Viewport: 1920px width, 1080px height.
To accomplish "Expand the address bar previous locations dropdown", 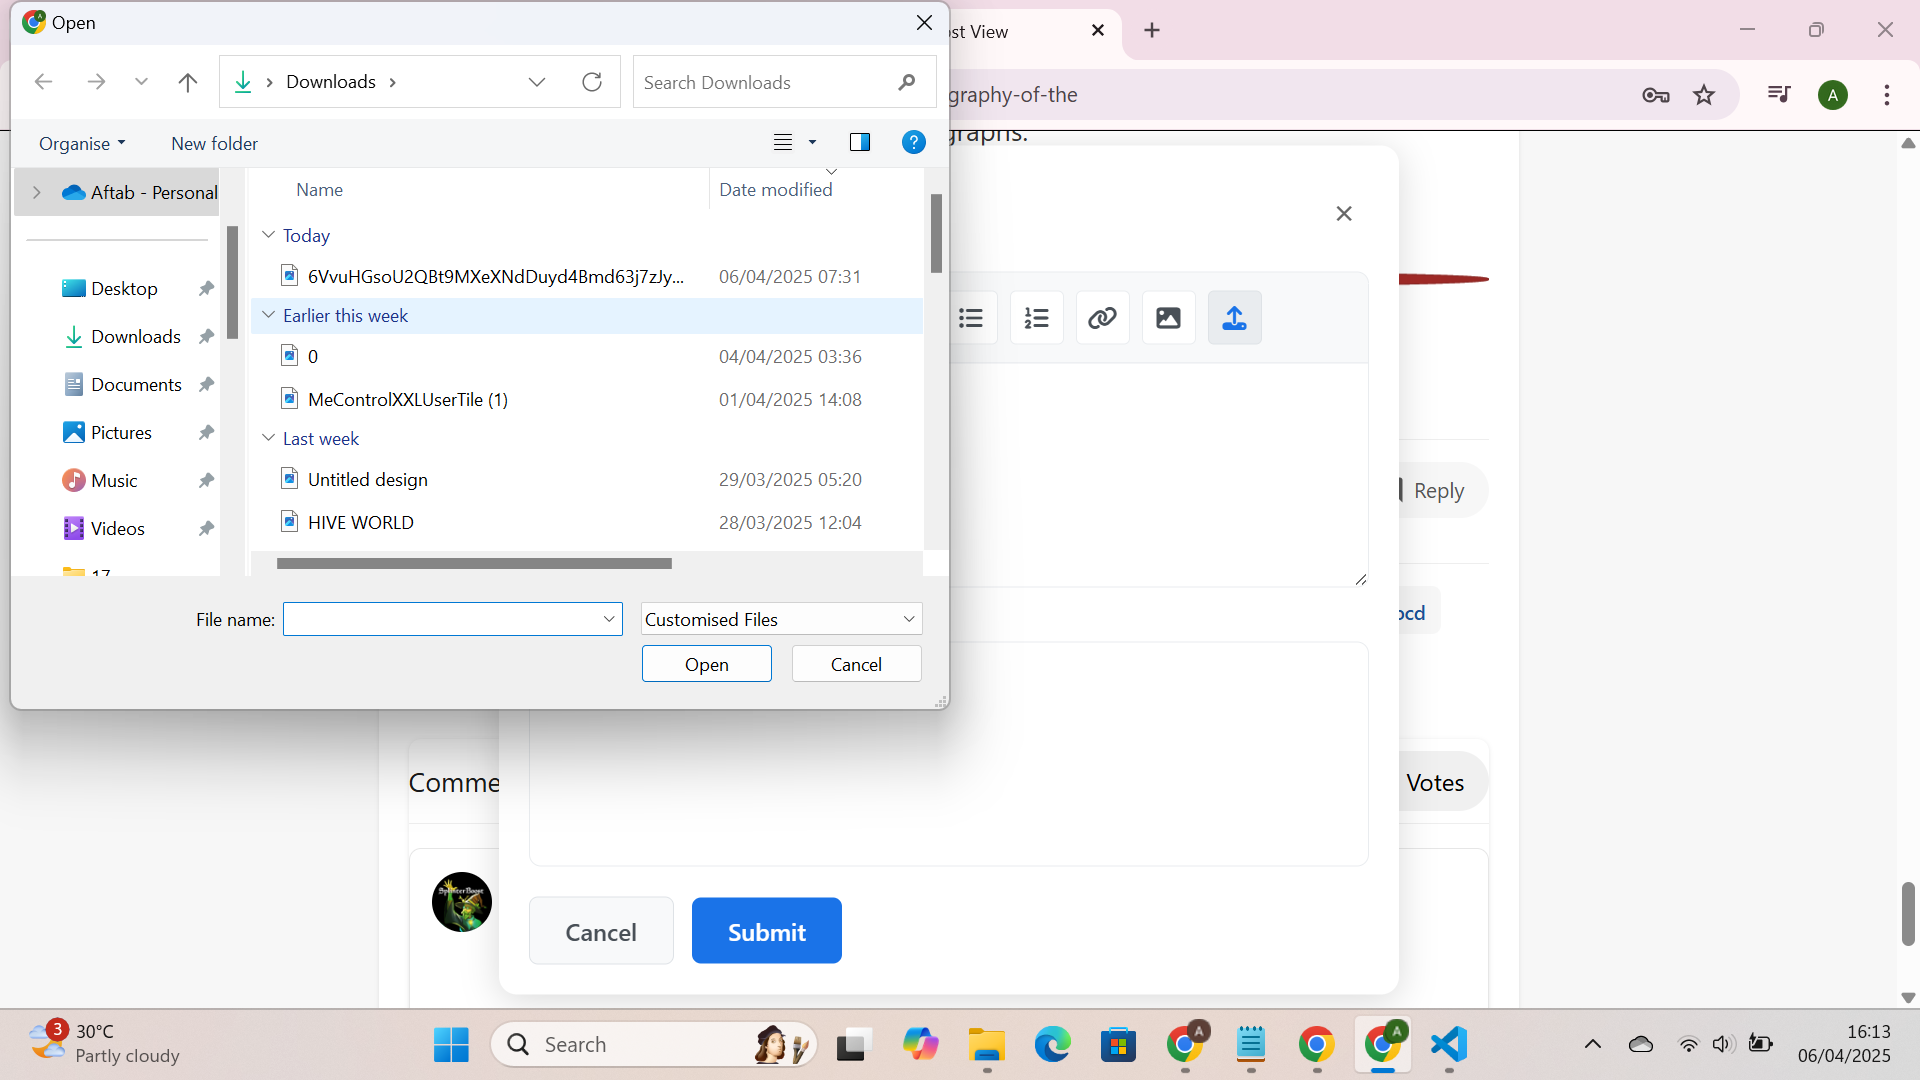I will (537, 82).
